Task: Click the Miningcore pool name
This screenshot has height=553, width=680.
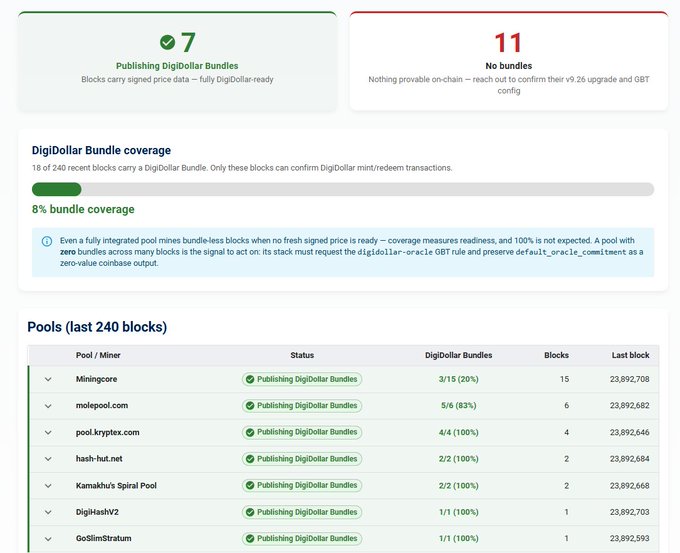Action: pyautogui.click(x=96, y=379)
